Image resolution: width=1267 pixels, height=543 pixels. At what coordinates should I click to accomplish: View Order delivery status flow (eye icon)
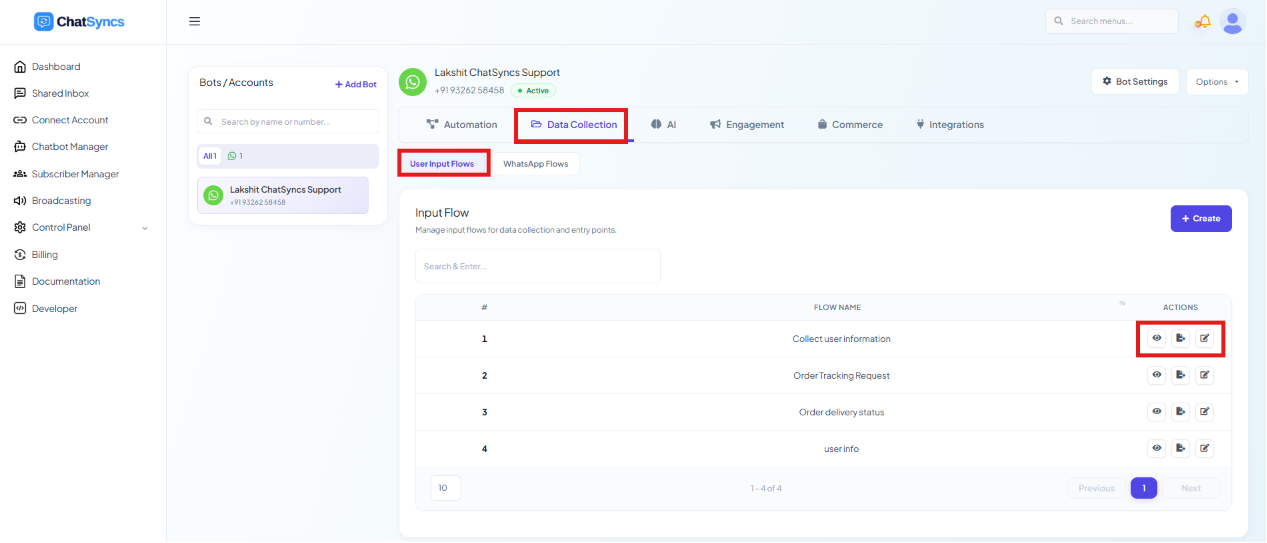click(x=1157, y=412)
